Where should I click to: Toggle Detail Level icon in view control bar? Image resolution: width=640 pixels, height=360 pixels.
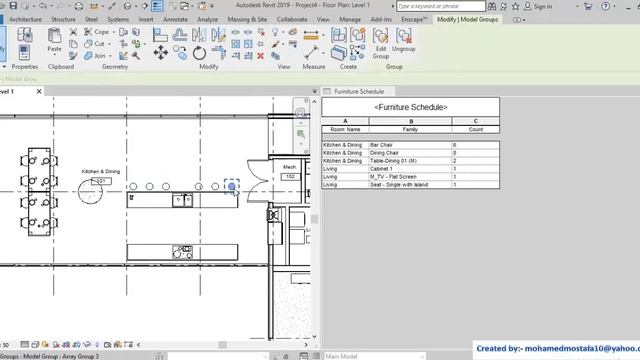click(24, 345)
